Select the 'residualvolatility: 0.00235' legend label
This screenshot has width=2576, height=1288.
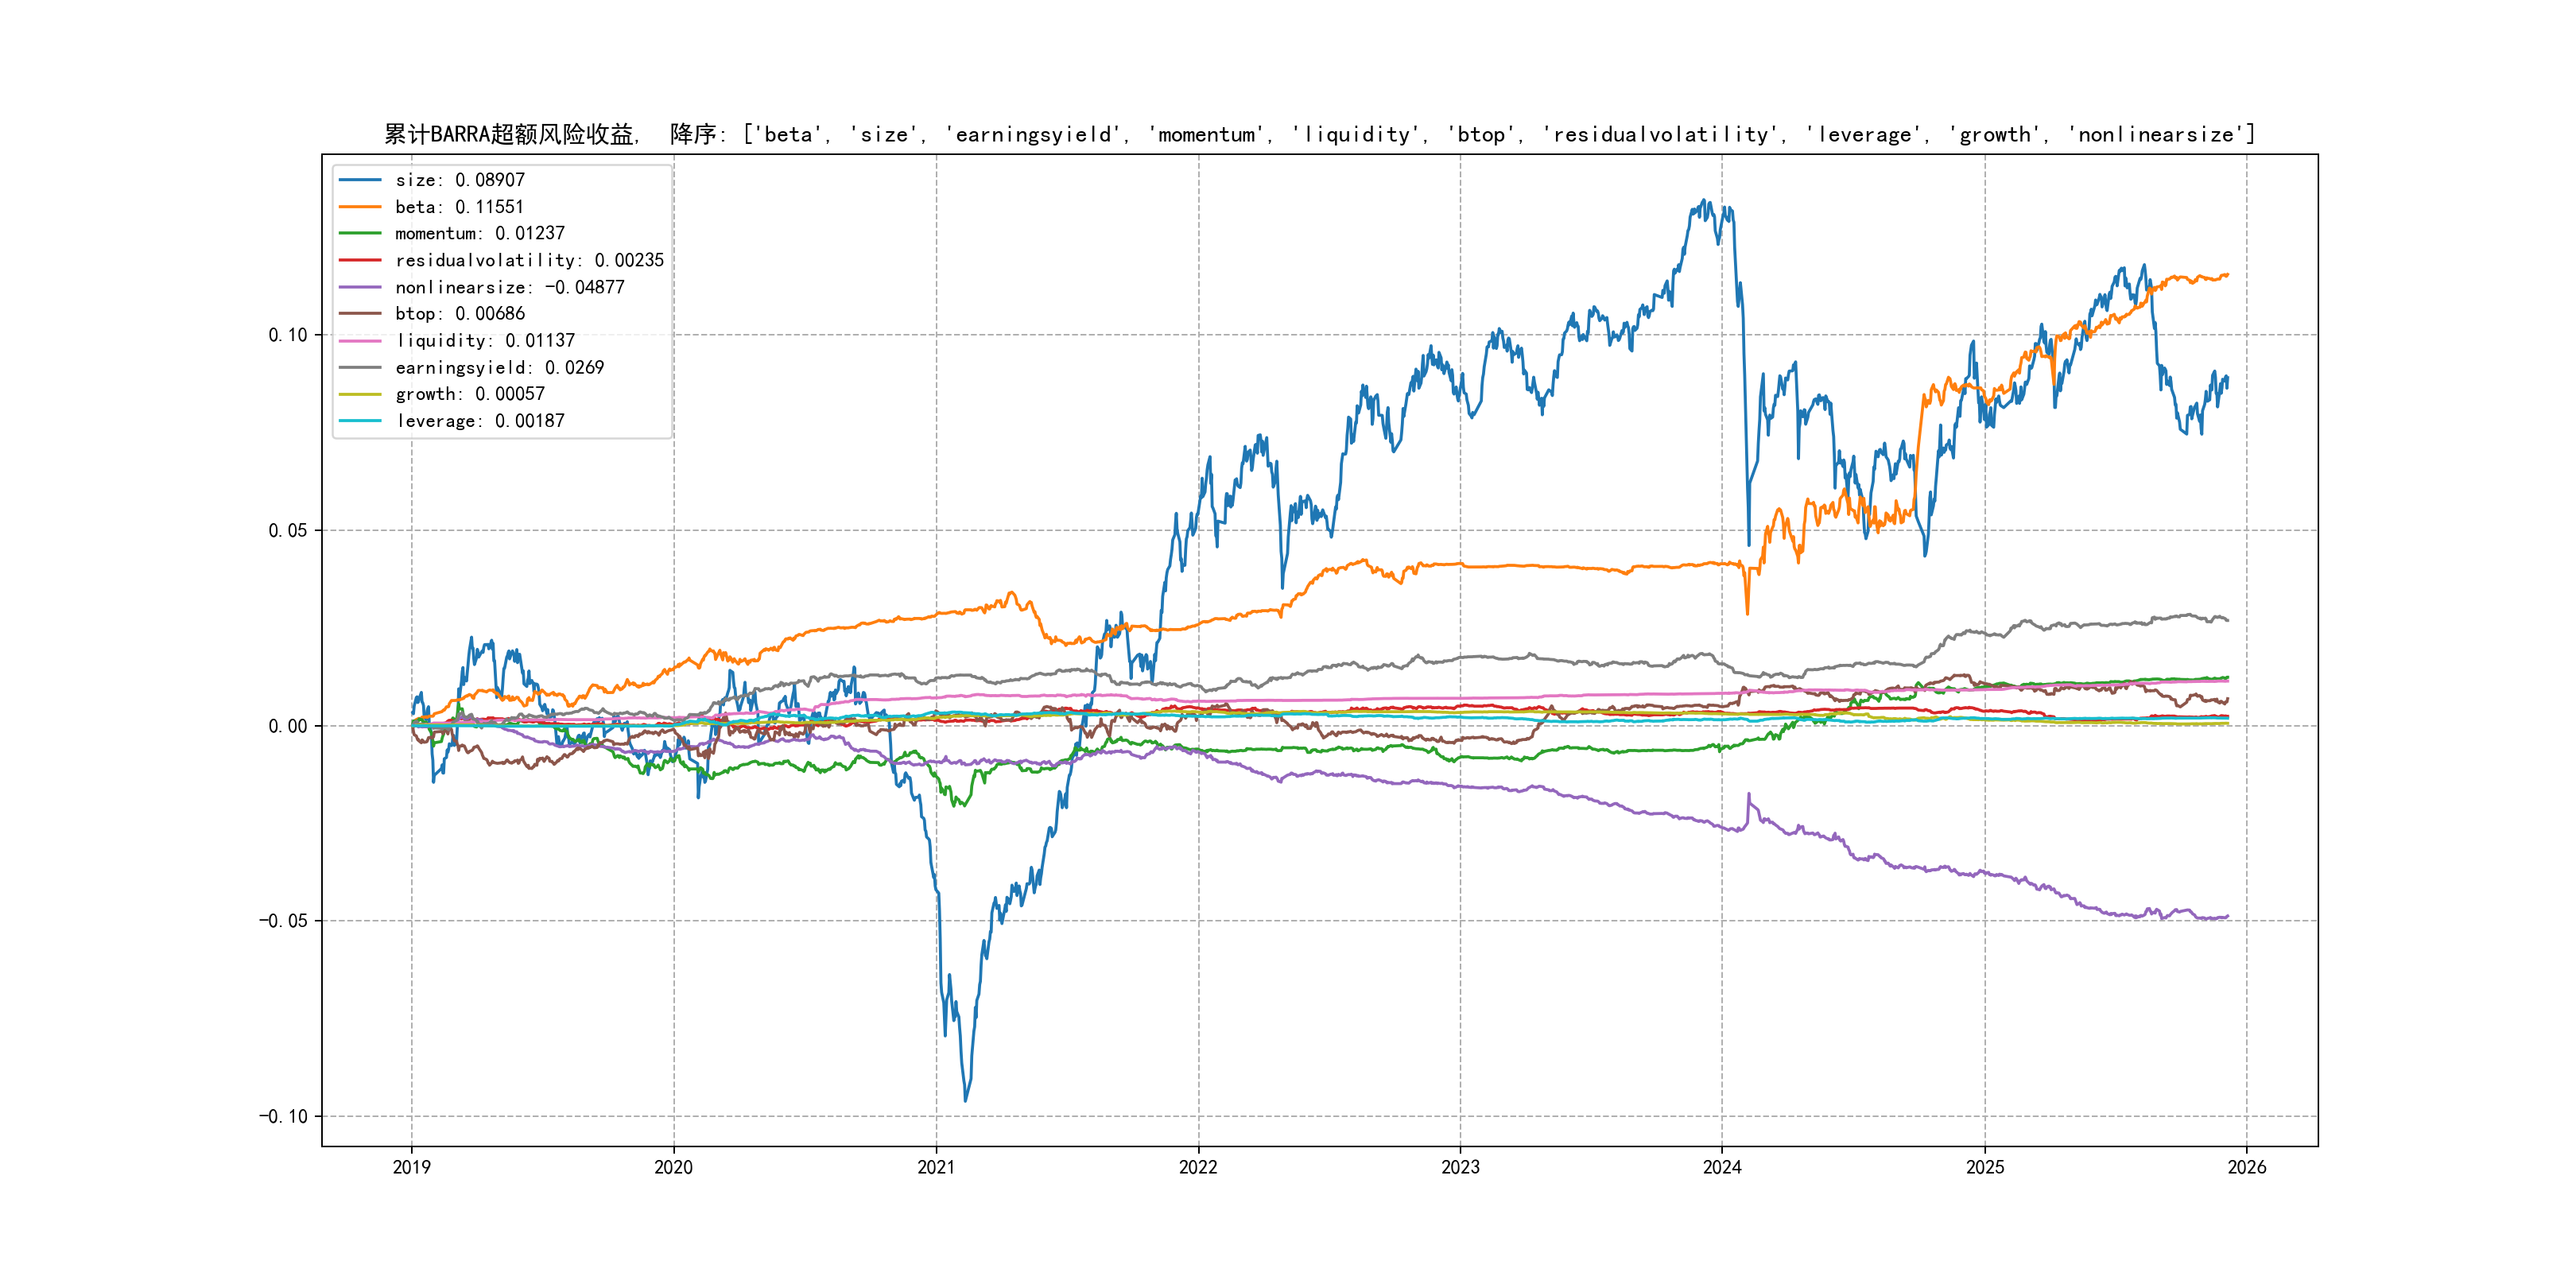pyautogui.click(x=529, y=260)
